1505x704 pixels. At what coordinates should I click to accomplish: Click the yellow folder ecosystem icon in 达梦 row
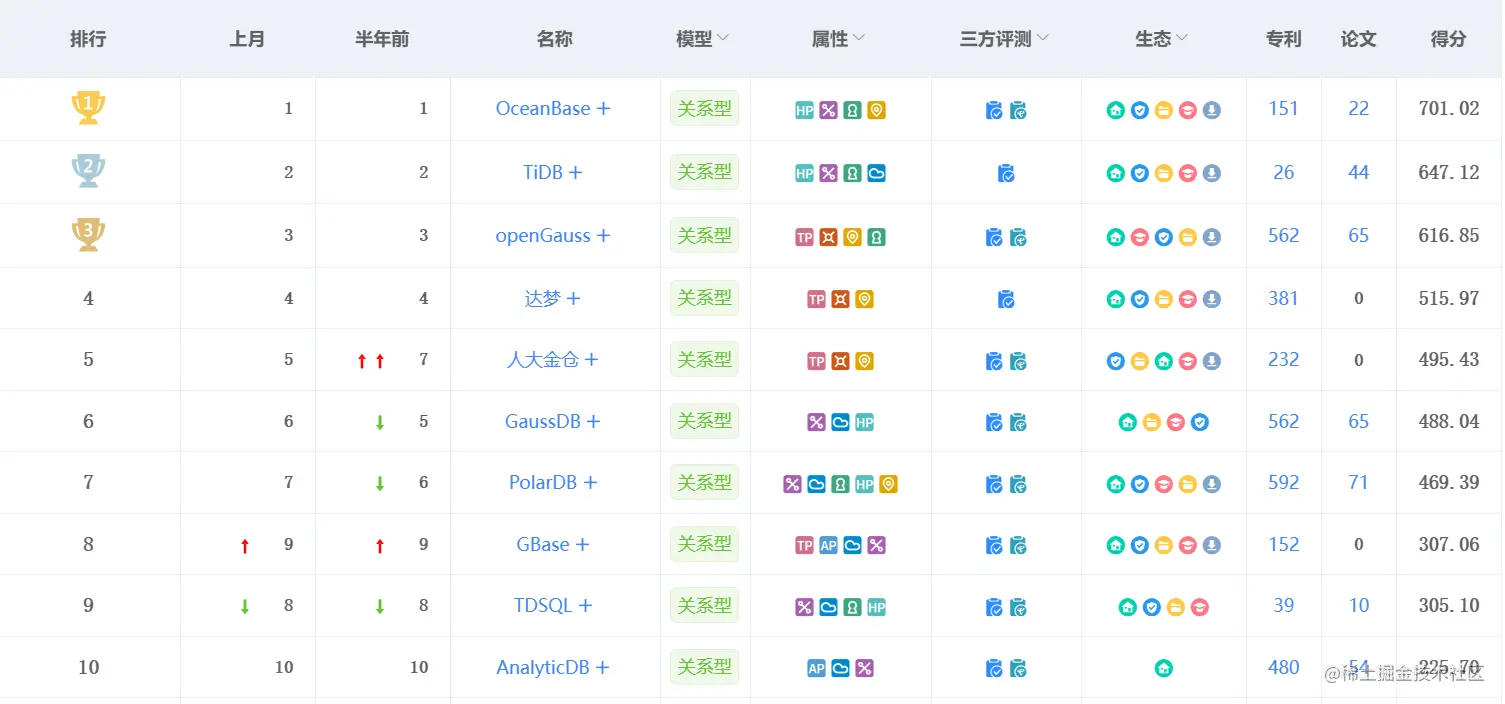[x=1163, y=299]
